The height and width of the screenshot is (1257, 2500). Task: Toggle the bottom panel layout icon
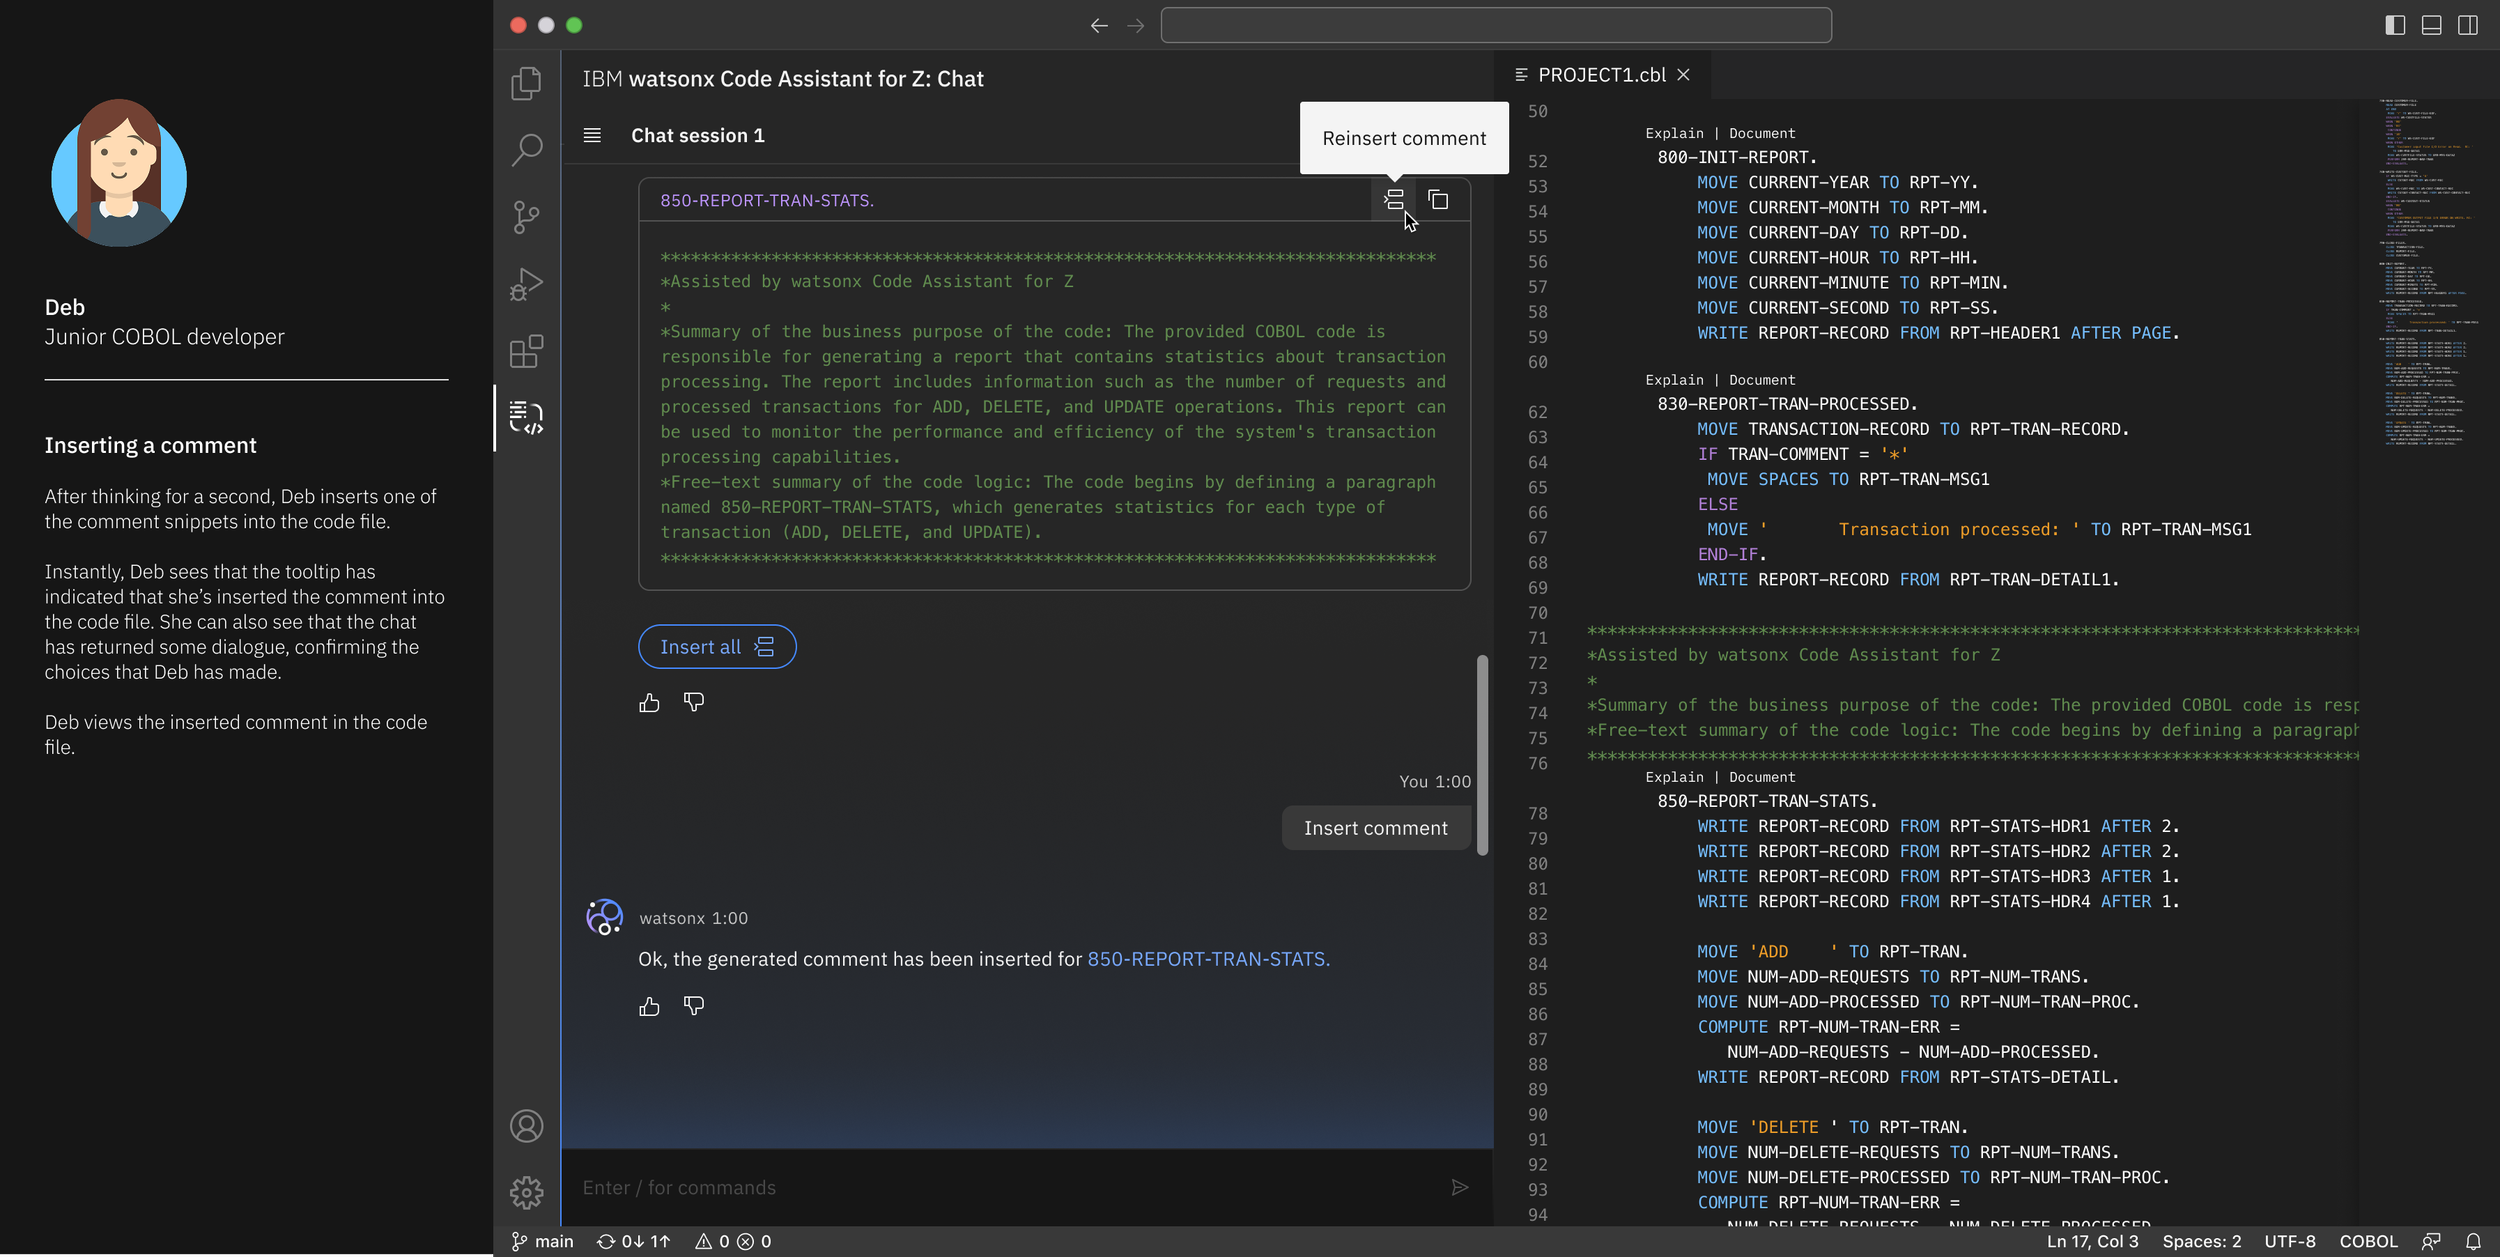[x=2431, y=25]
